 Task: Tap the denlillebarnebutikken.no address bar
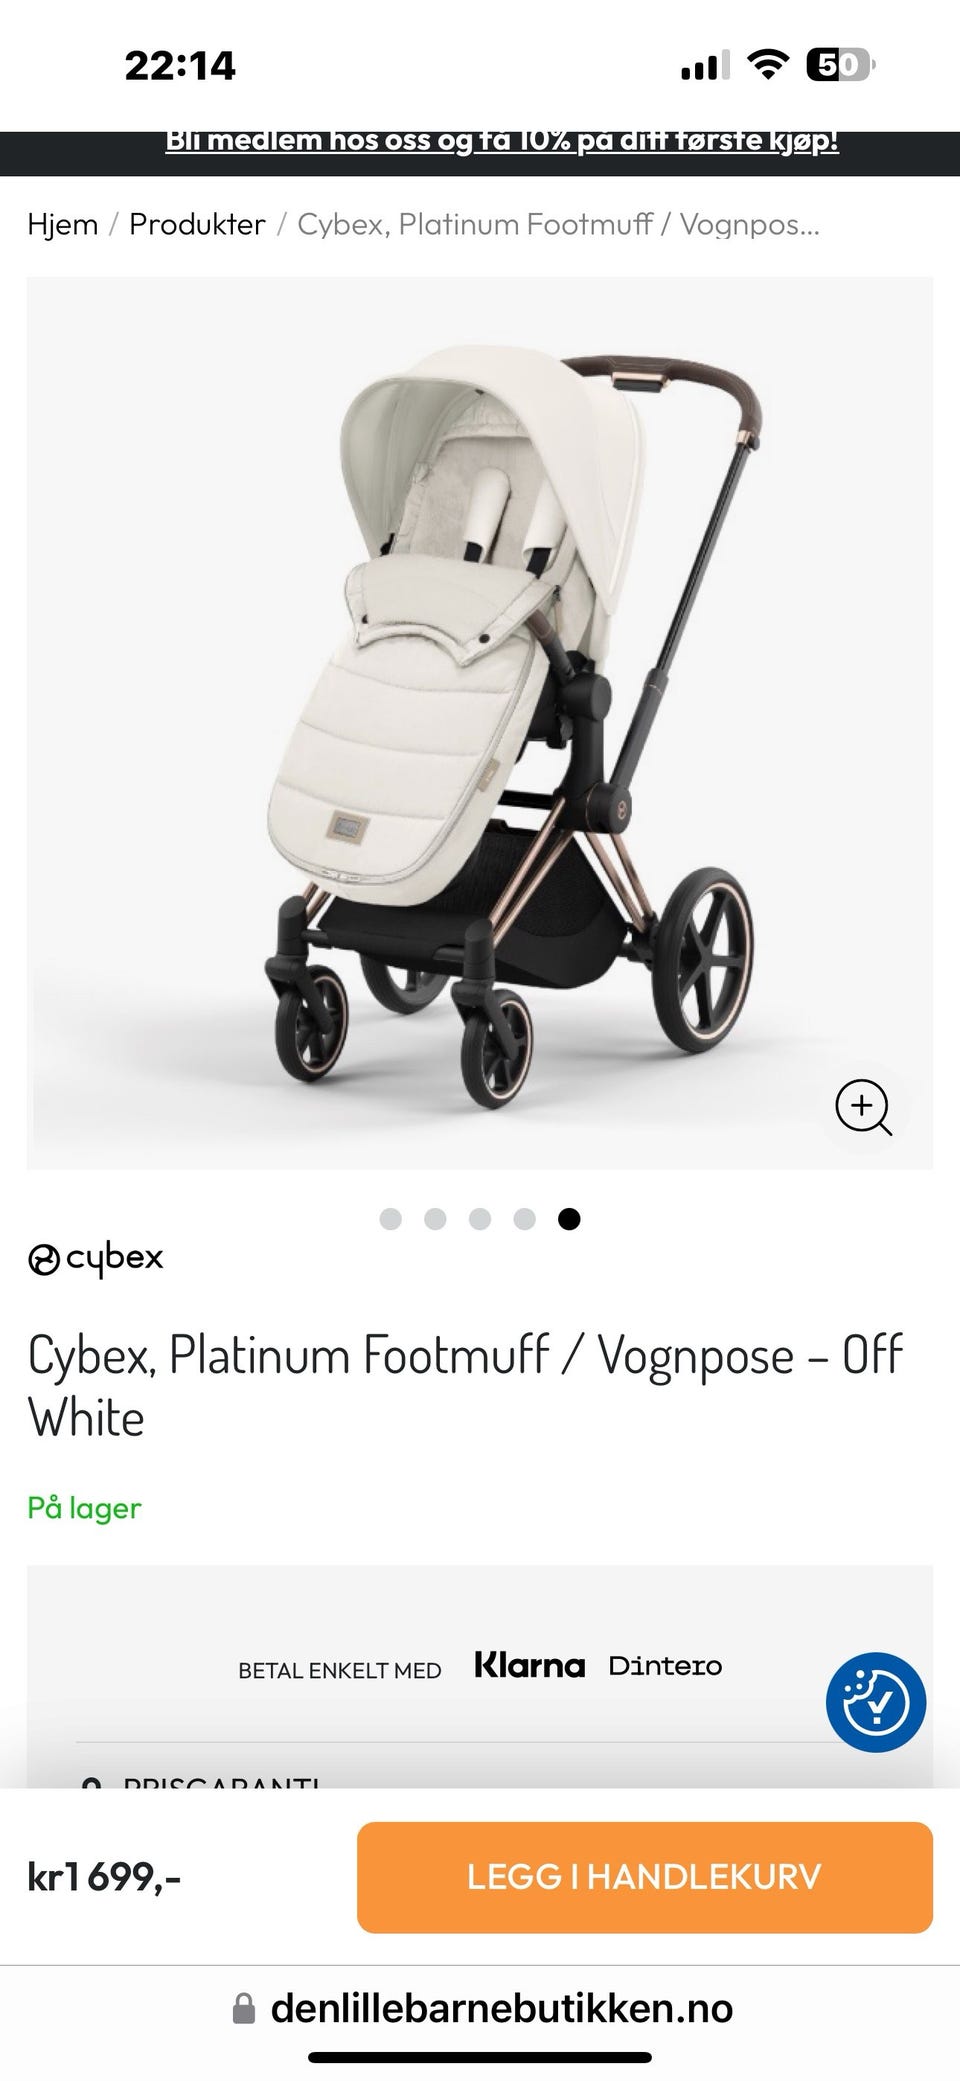480,2009
